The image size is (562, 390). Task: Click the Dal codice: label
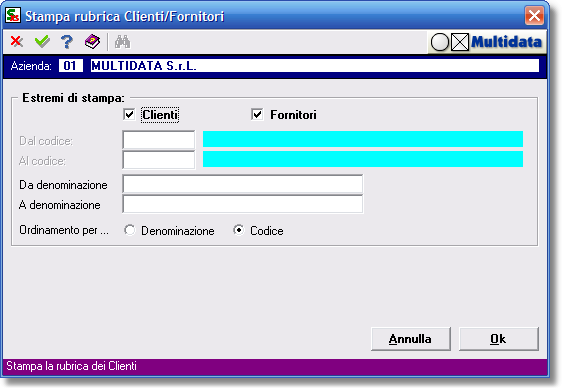pos(46,141)
